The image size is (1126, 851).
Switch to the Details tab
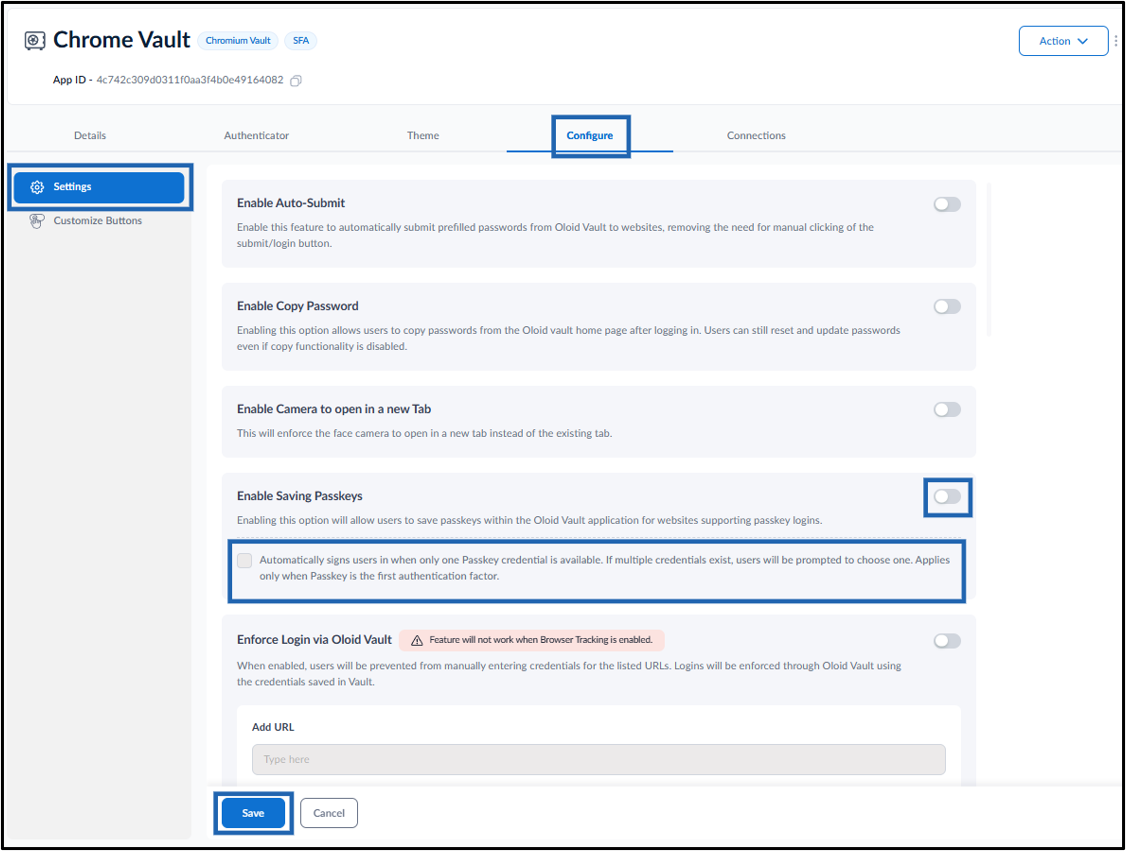pos(90,135)
